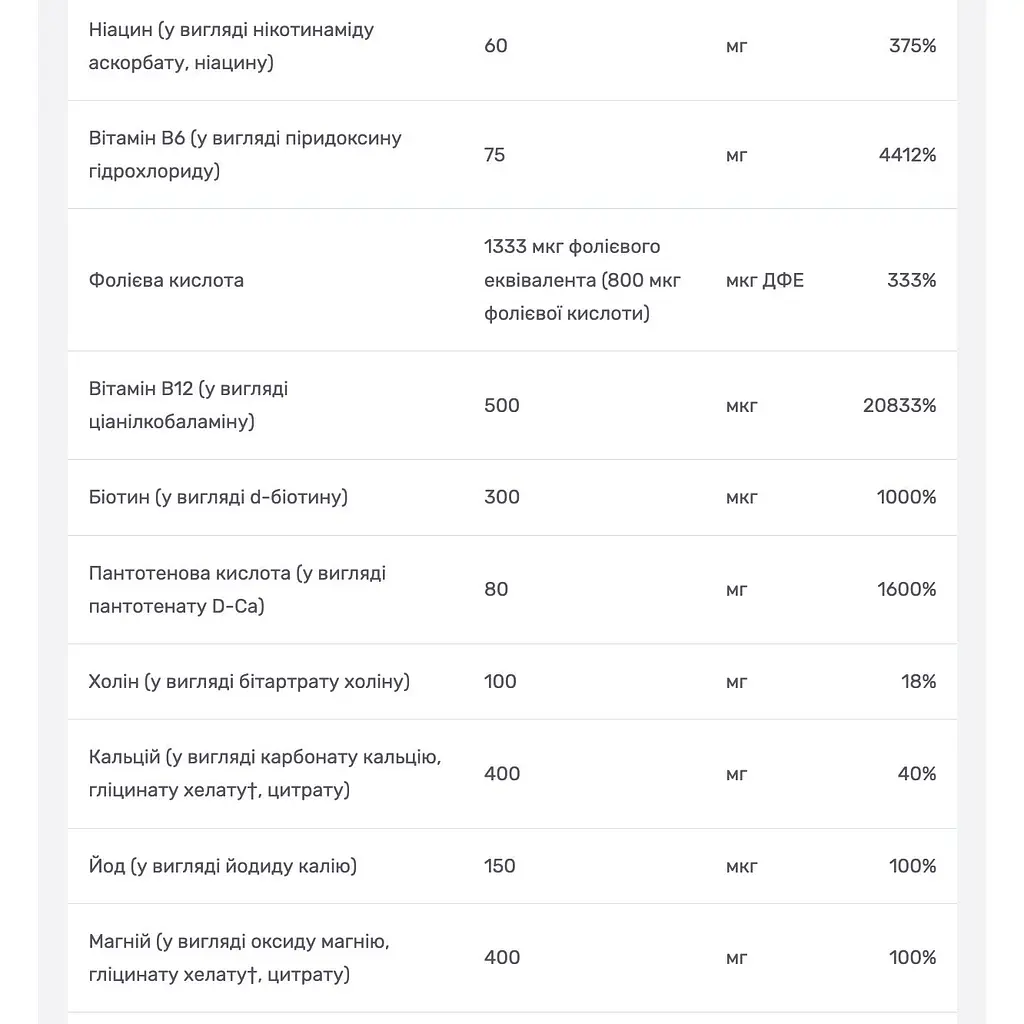Click the 150 amount in Йод row
This screenshot has height=1024, width=1024.
500,866
